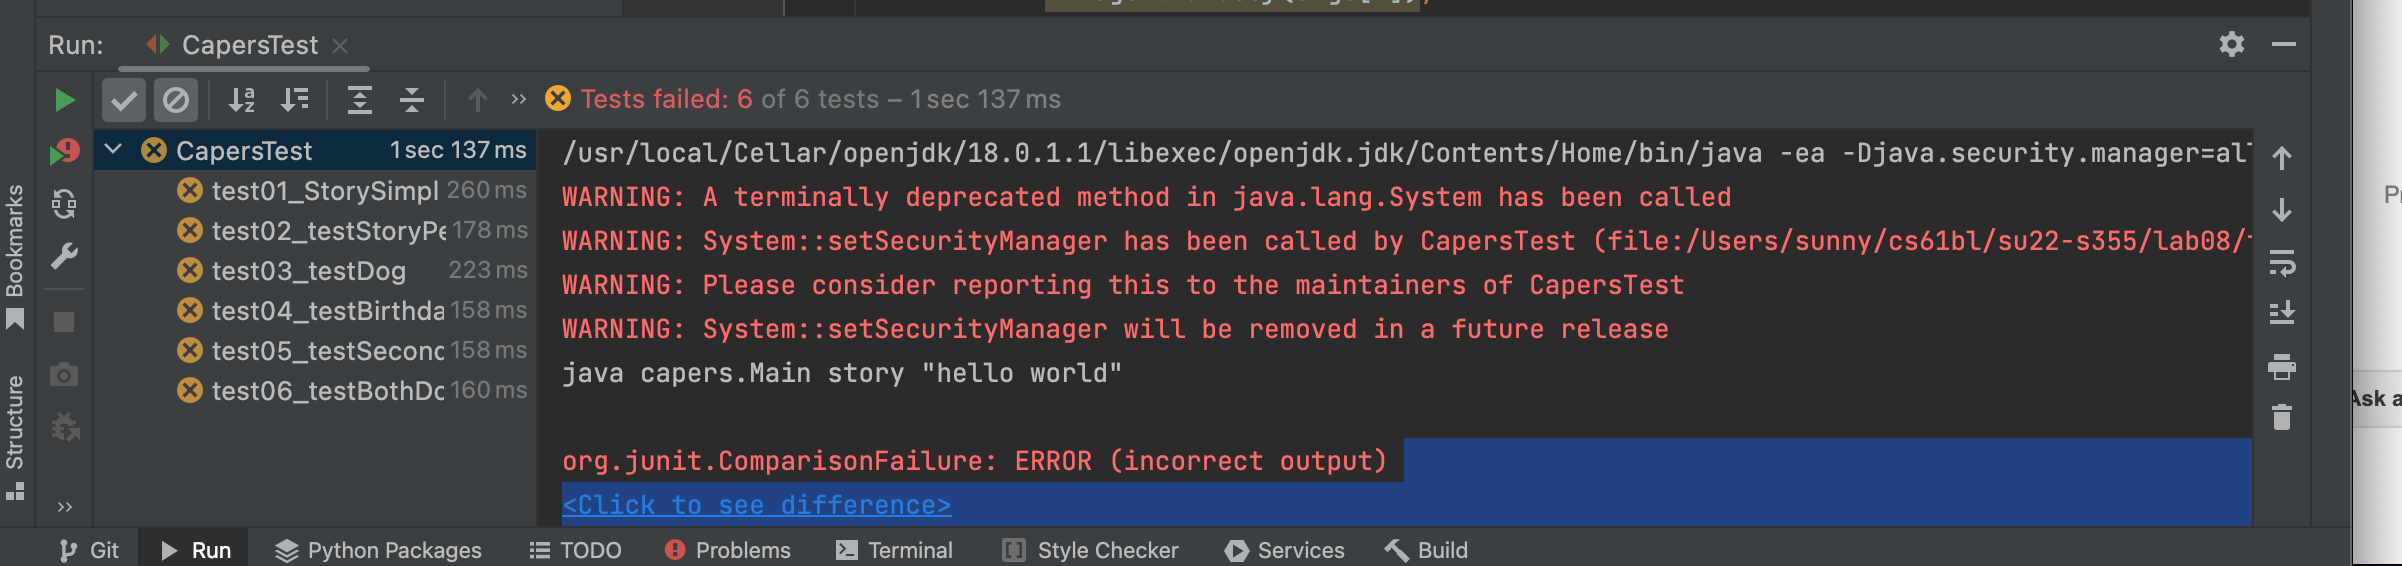
Task: Switch to the Problems tab
Action: tap(728, 550)
